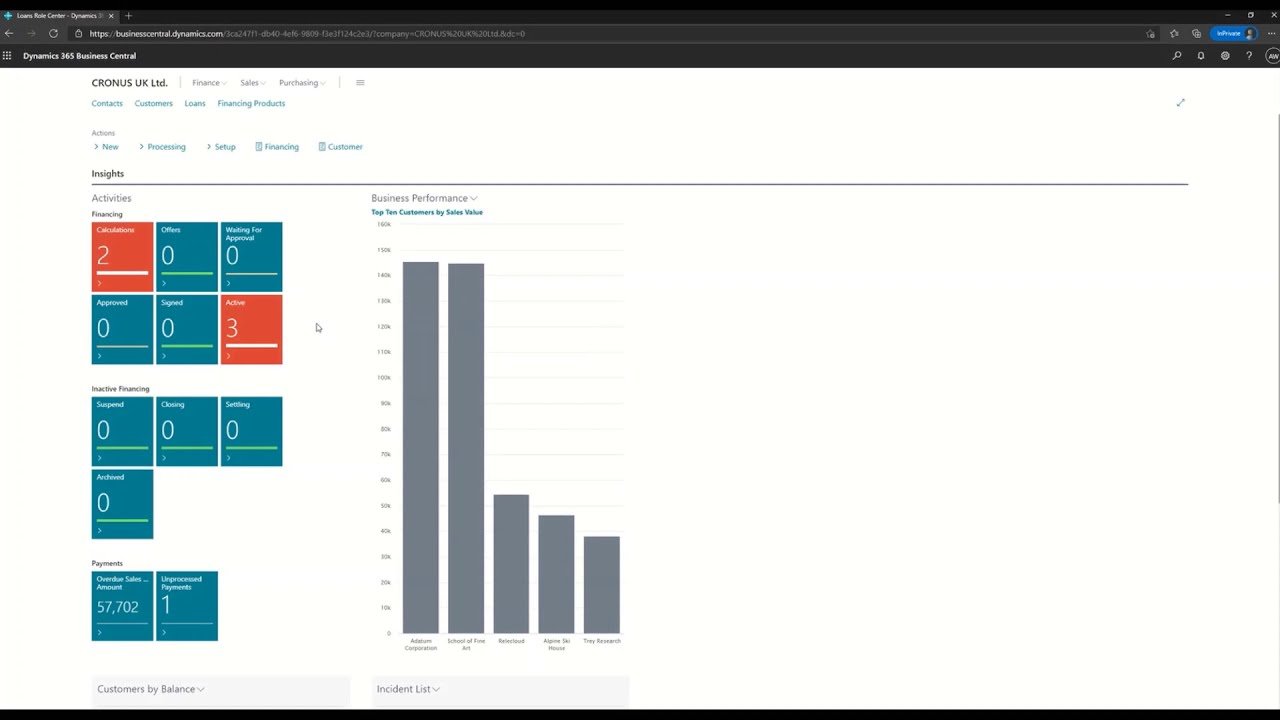1280x720 pixels.
Task: Open the AW user account avatar
Action: click(1272, 56)
